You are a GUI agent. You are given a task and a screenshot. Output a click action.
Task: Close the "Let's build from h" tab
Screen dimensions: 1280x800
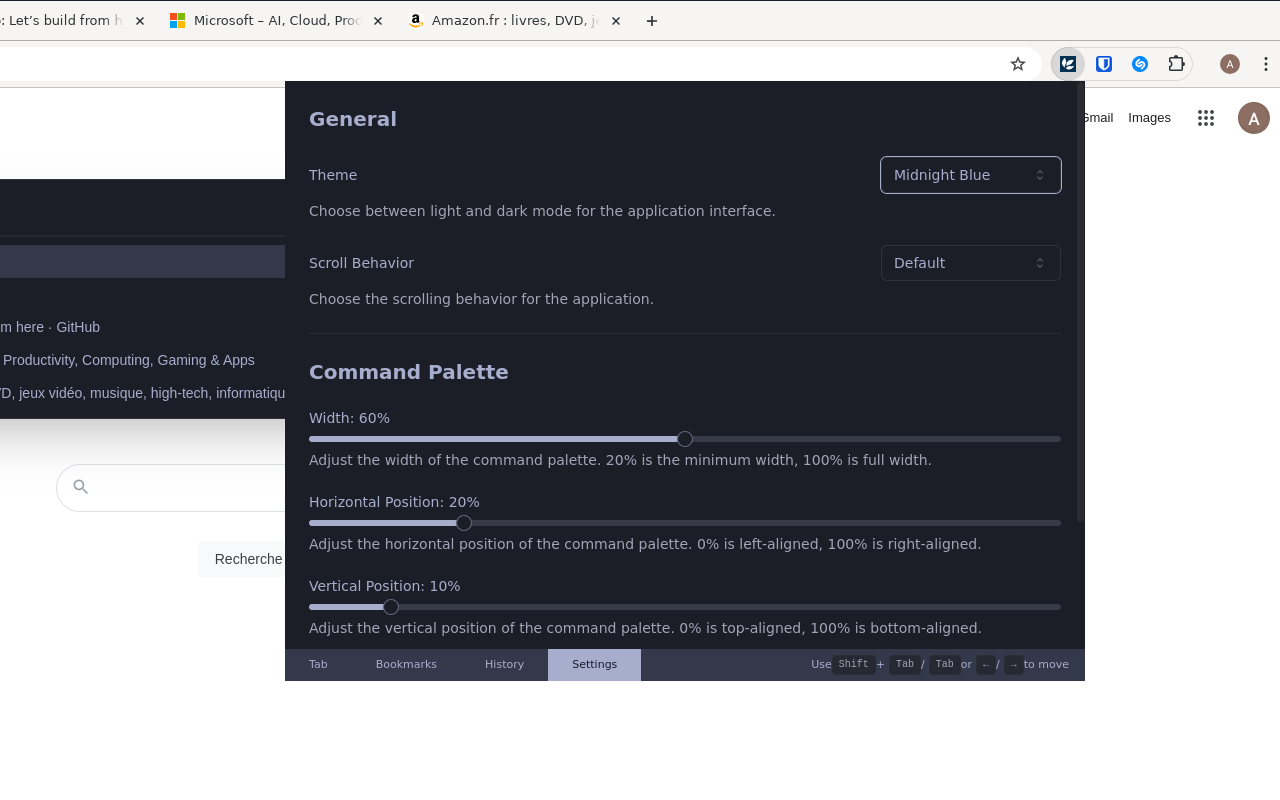pos(140,21)
